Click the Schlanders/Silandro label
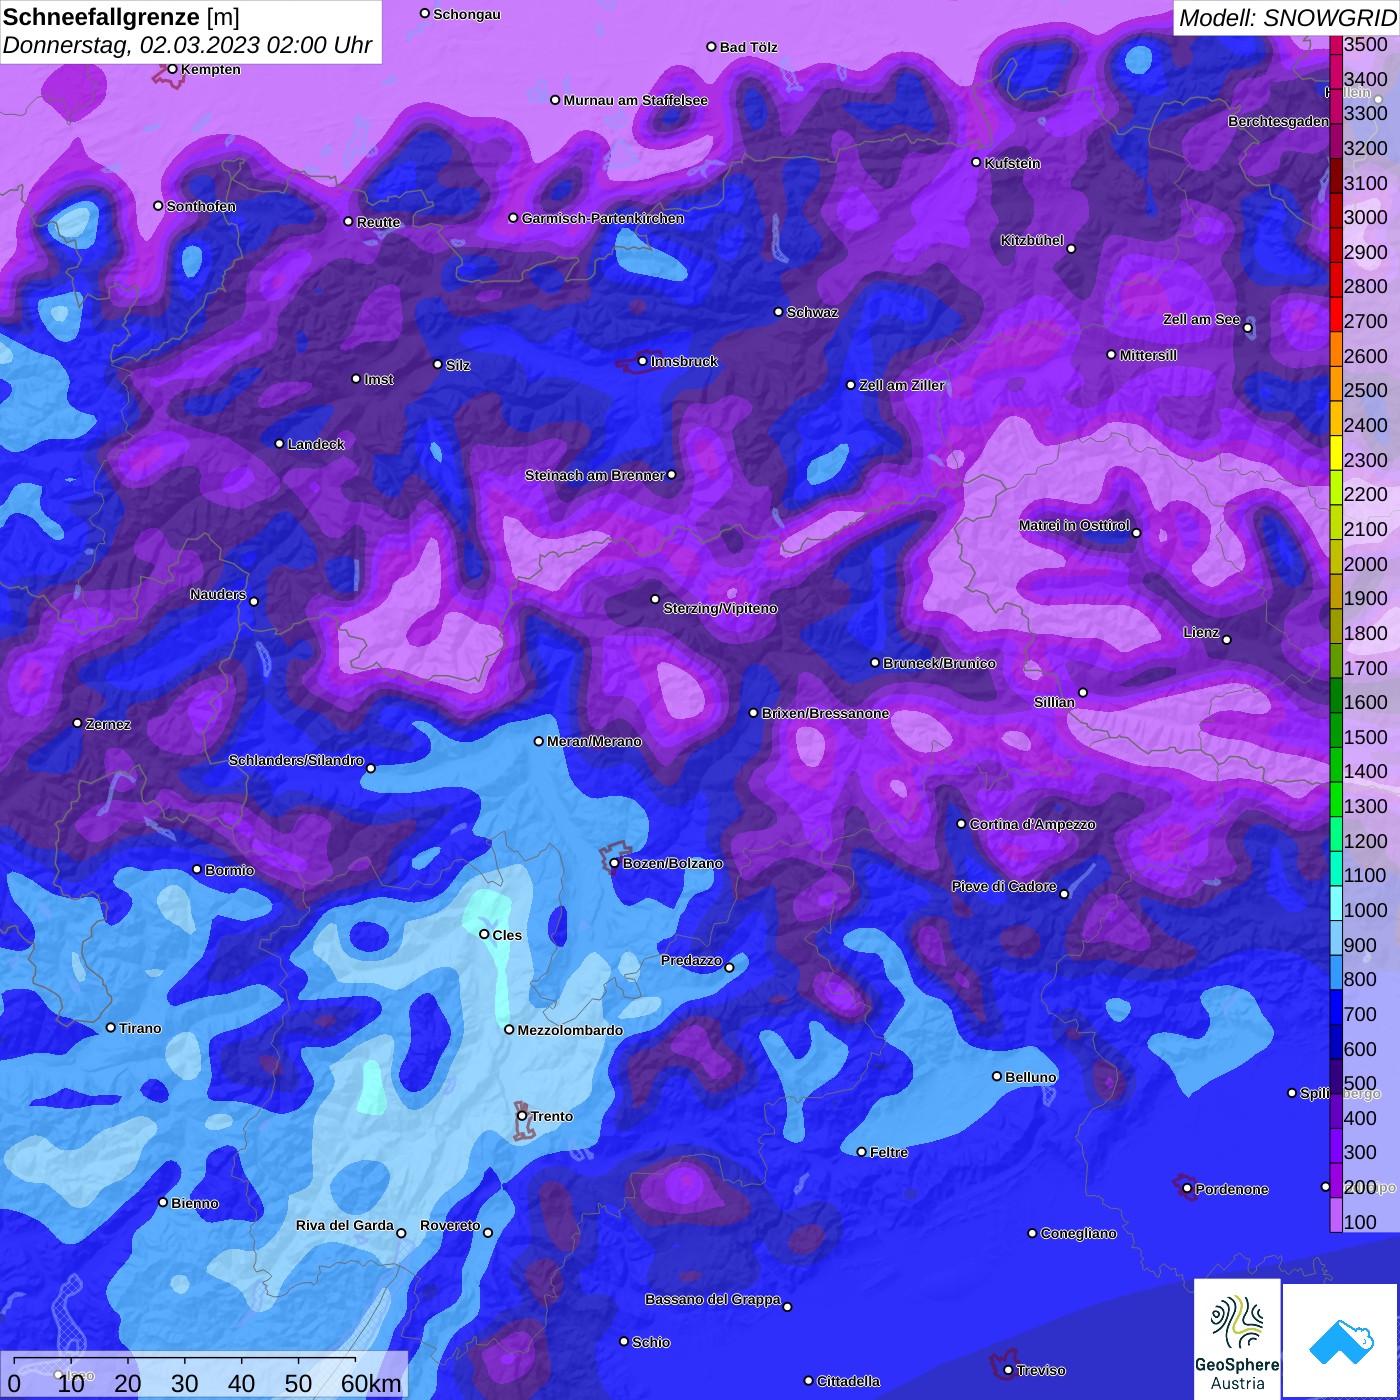 296,760
